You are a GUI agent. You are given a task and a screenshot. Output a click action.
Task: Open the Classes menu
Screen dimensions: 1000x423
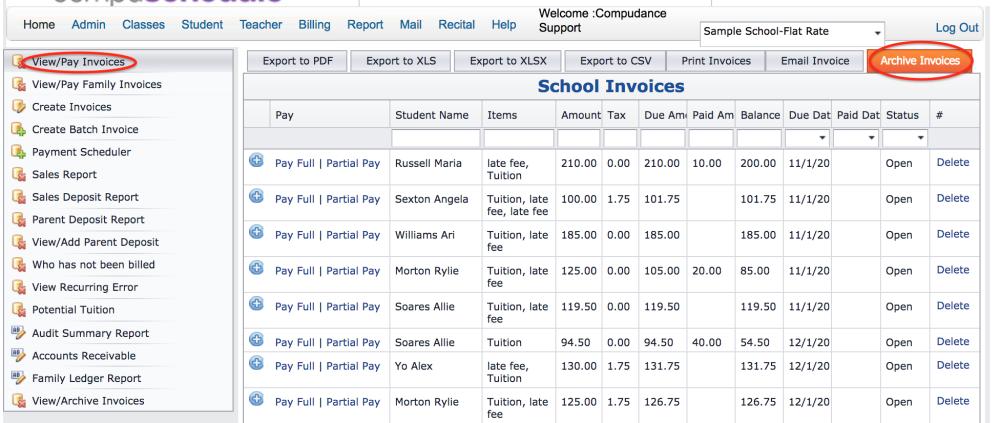[x=143, y=25]
